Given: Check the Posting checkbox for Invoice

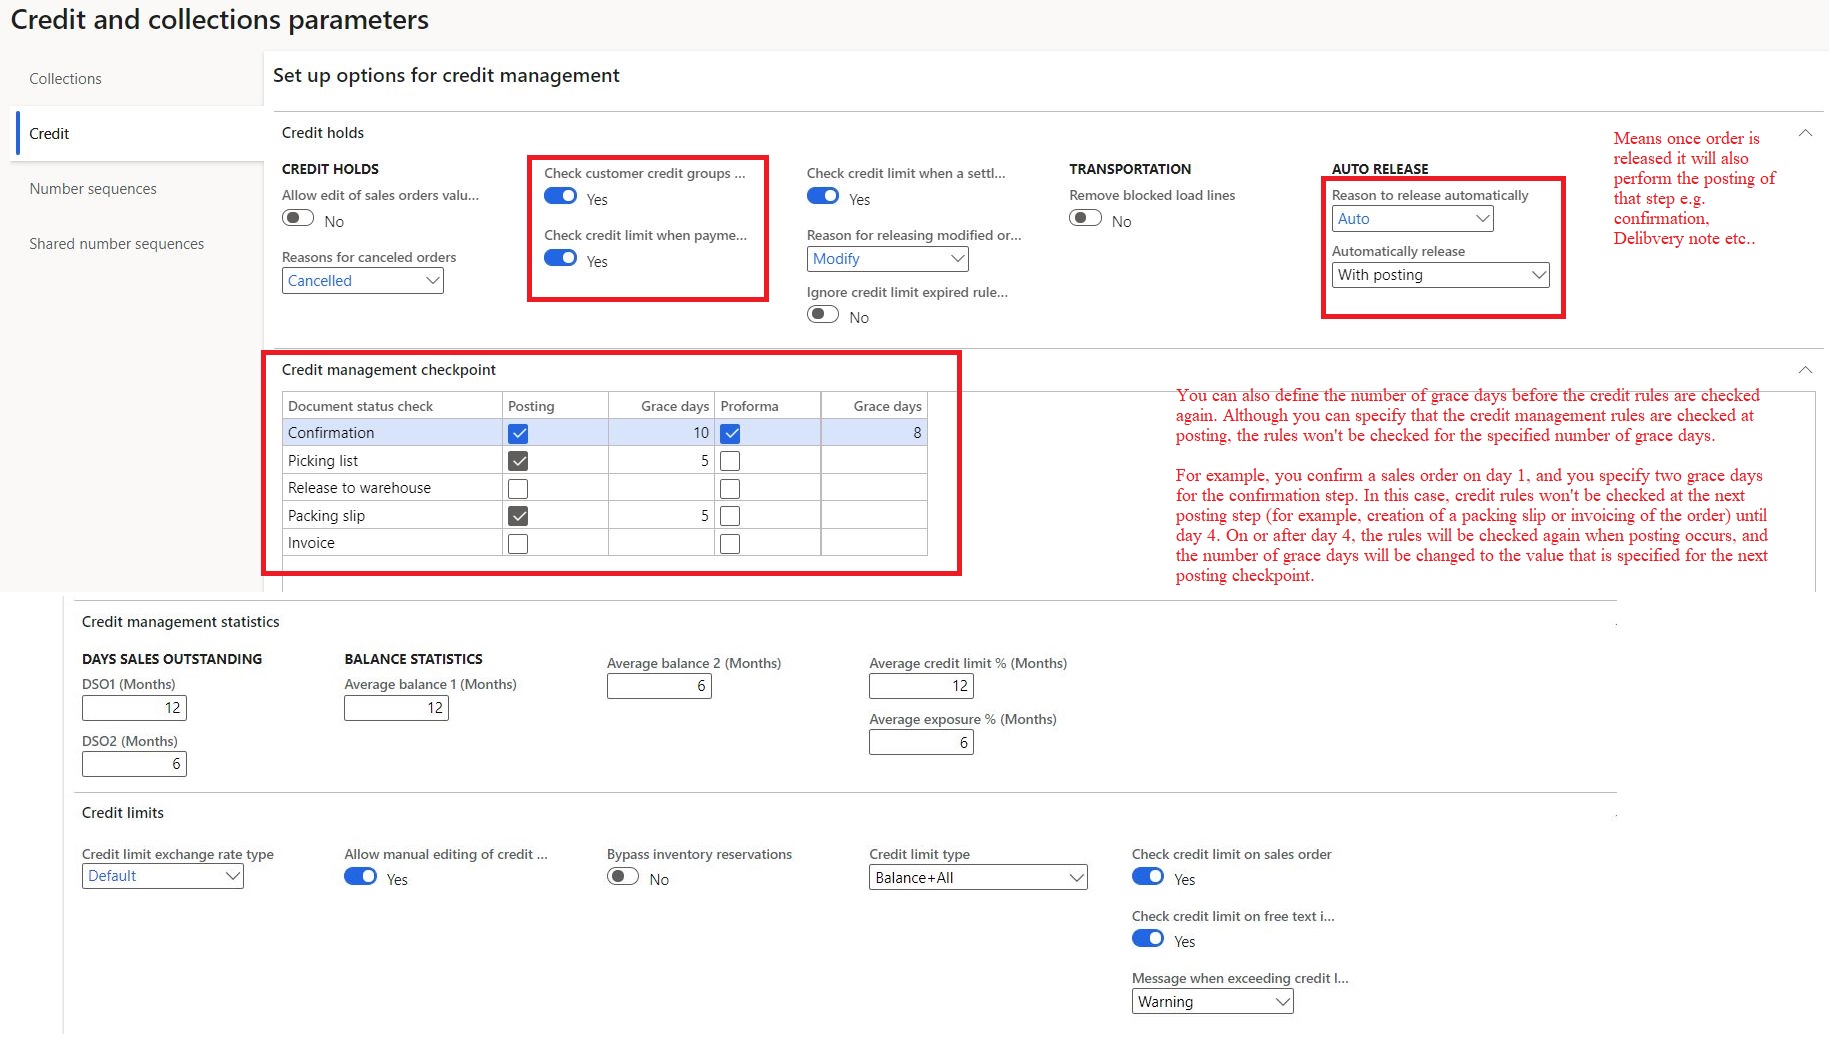Looking at the screenshot, I should 518,542.
